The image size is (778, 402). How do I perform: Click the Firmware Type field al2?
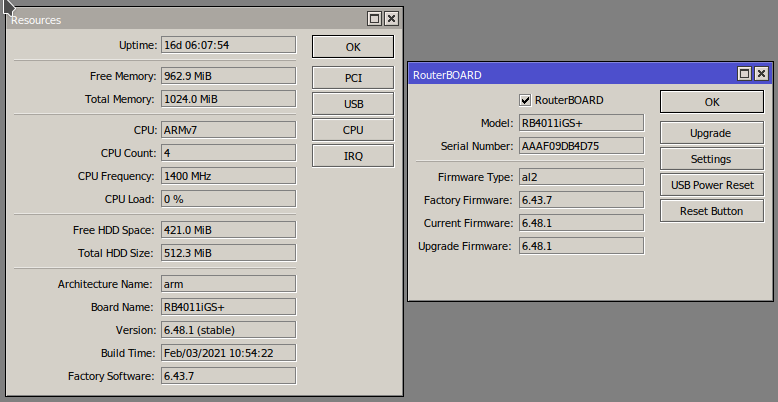[x=582, y=177]
